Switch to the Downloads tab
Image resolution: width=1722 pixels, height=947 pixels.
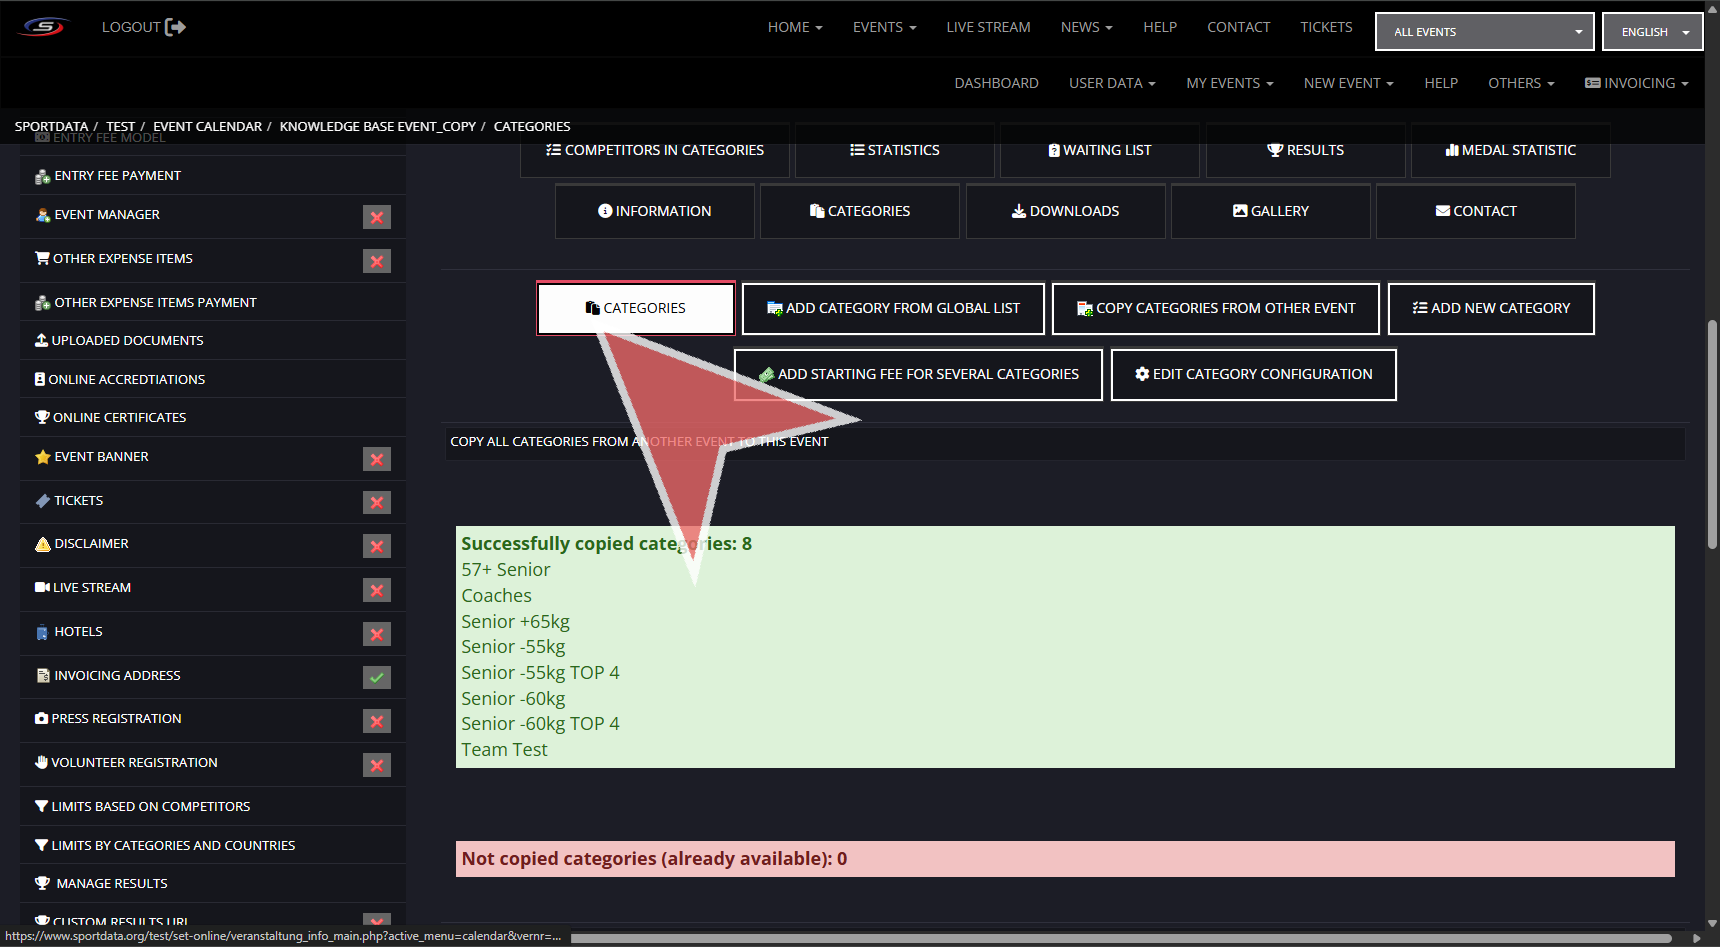(x=1065, y=211)
